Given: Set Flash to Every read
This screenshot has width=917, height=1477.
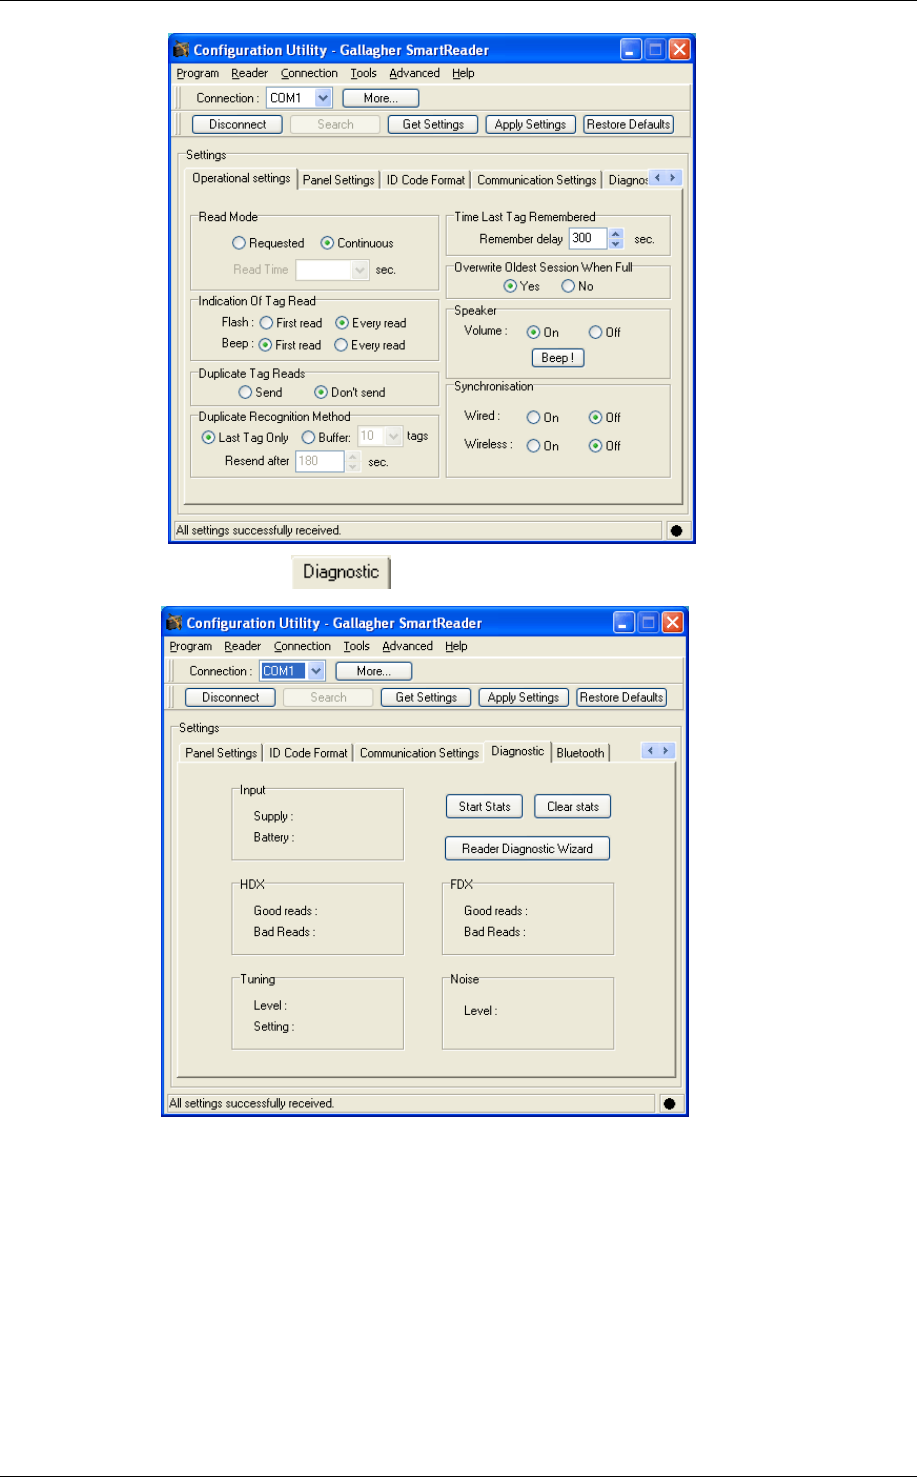Looking at the screenshot, I should coord(342,323).
